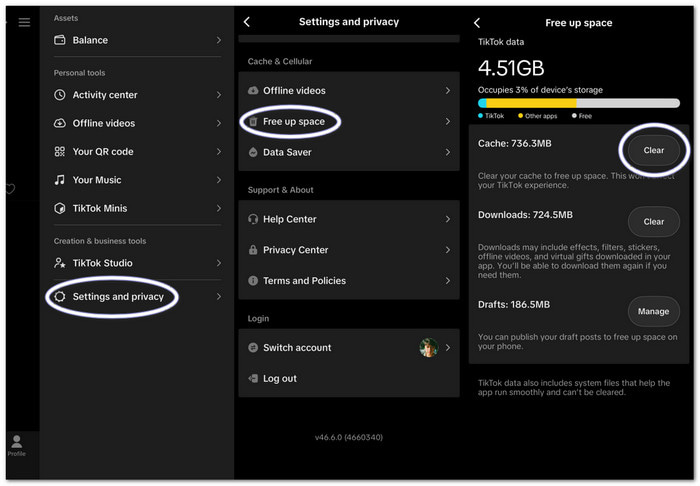Open Terms and Policies entry
700x486 pixels.
349,281
